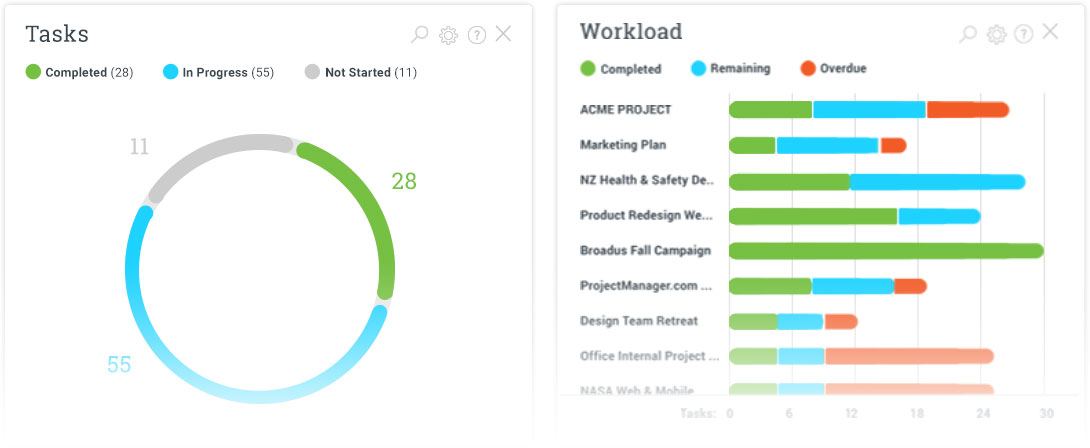
Task: Click the Broadus Fall Campaign project name
Action: click(645, 251)
